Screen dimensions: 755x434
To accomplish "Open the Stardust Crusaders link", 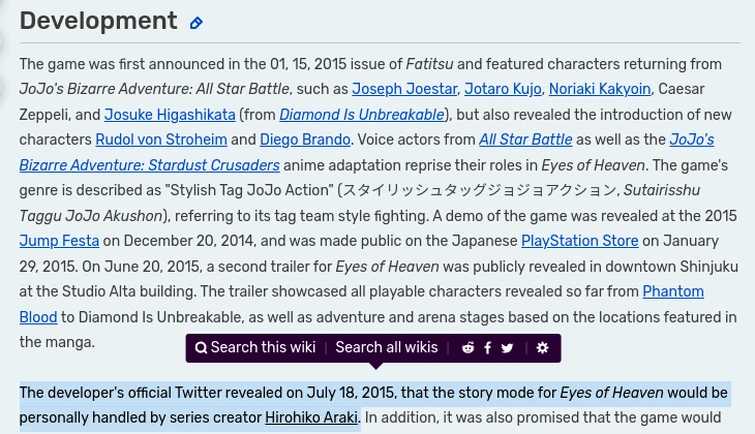I will (x=149, y=166).
